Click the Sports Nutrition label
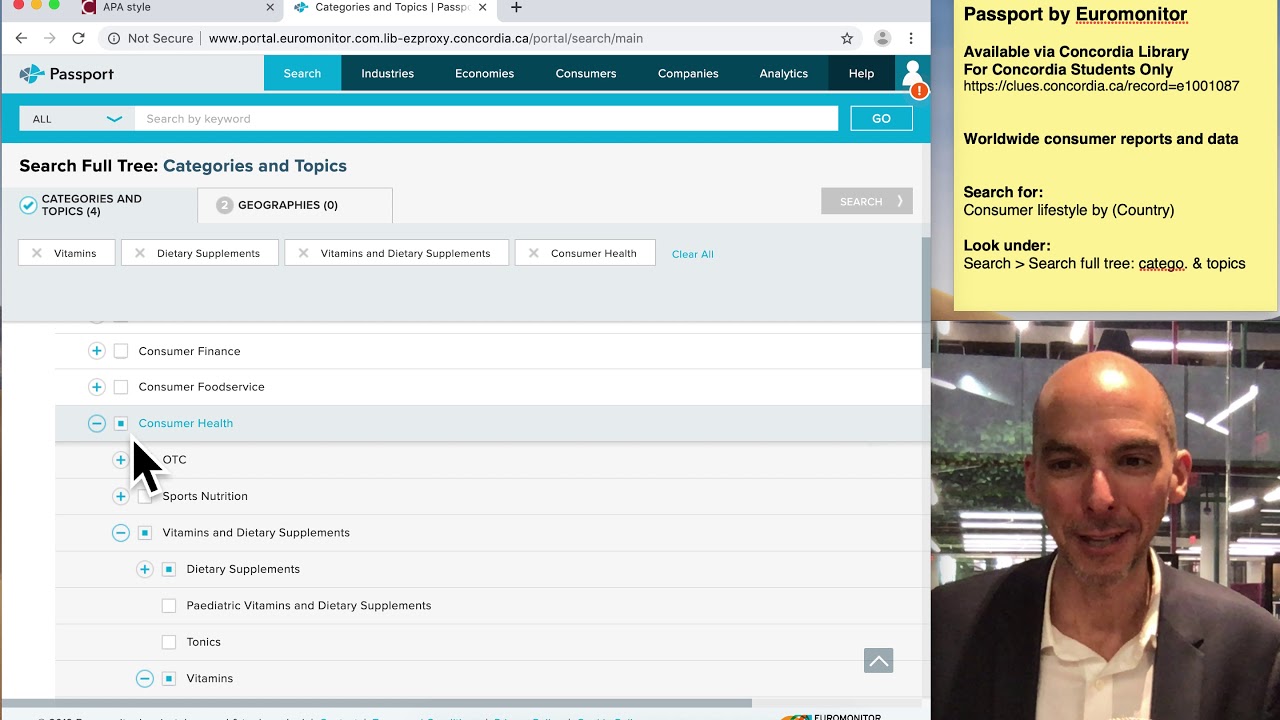The width and height of the screenshot is (1280, 720). [205, 496]
